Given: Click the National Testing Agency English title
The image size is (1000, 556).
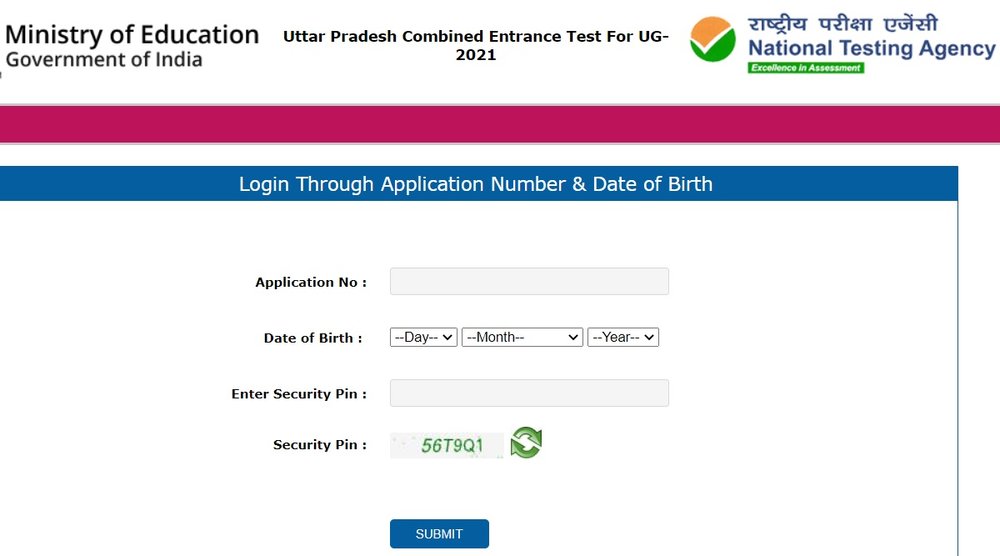Looking at the screenshot, I should [871, 48].
